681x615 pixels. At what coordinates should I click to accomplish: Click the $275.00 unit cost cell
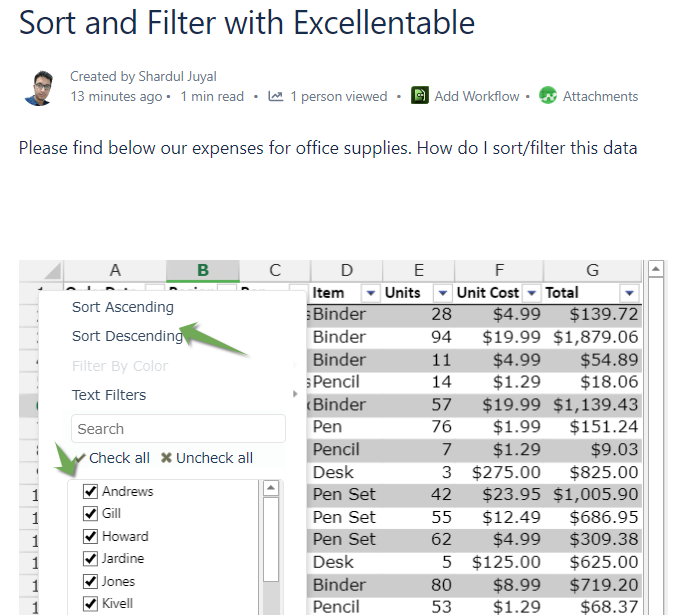tap(499, 472)
